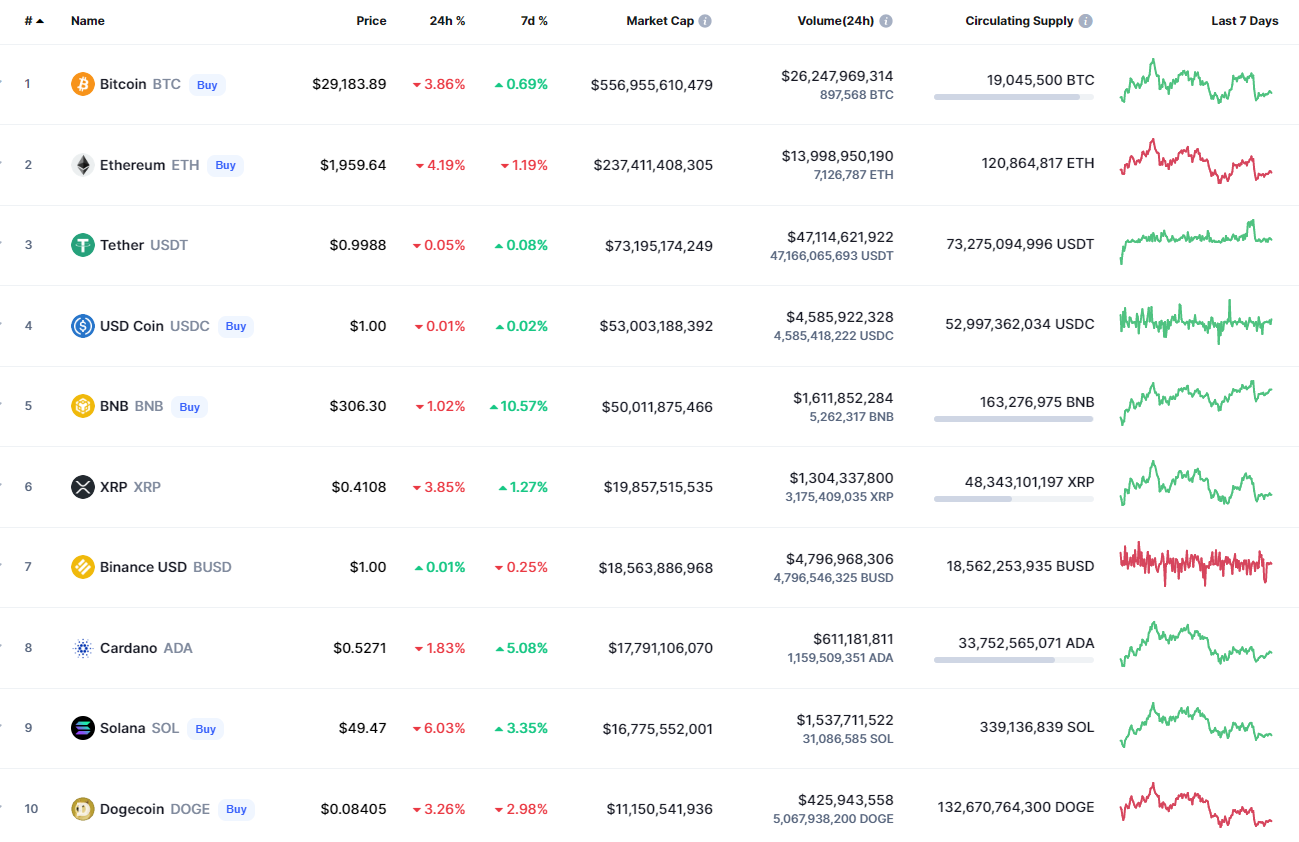Click the XRP logo icon
This screenshot has width=1299, height=842.
[83, 487]
